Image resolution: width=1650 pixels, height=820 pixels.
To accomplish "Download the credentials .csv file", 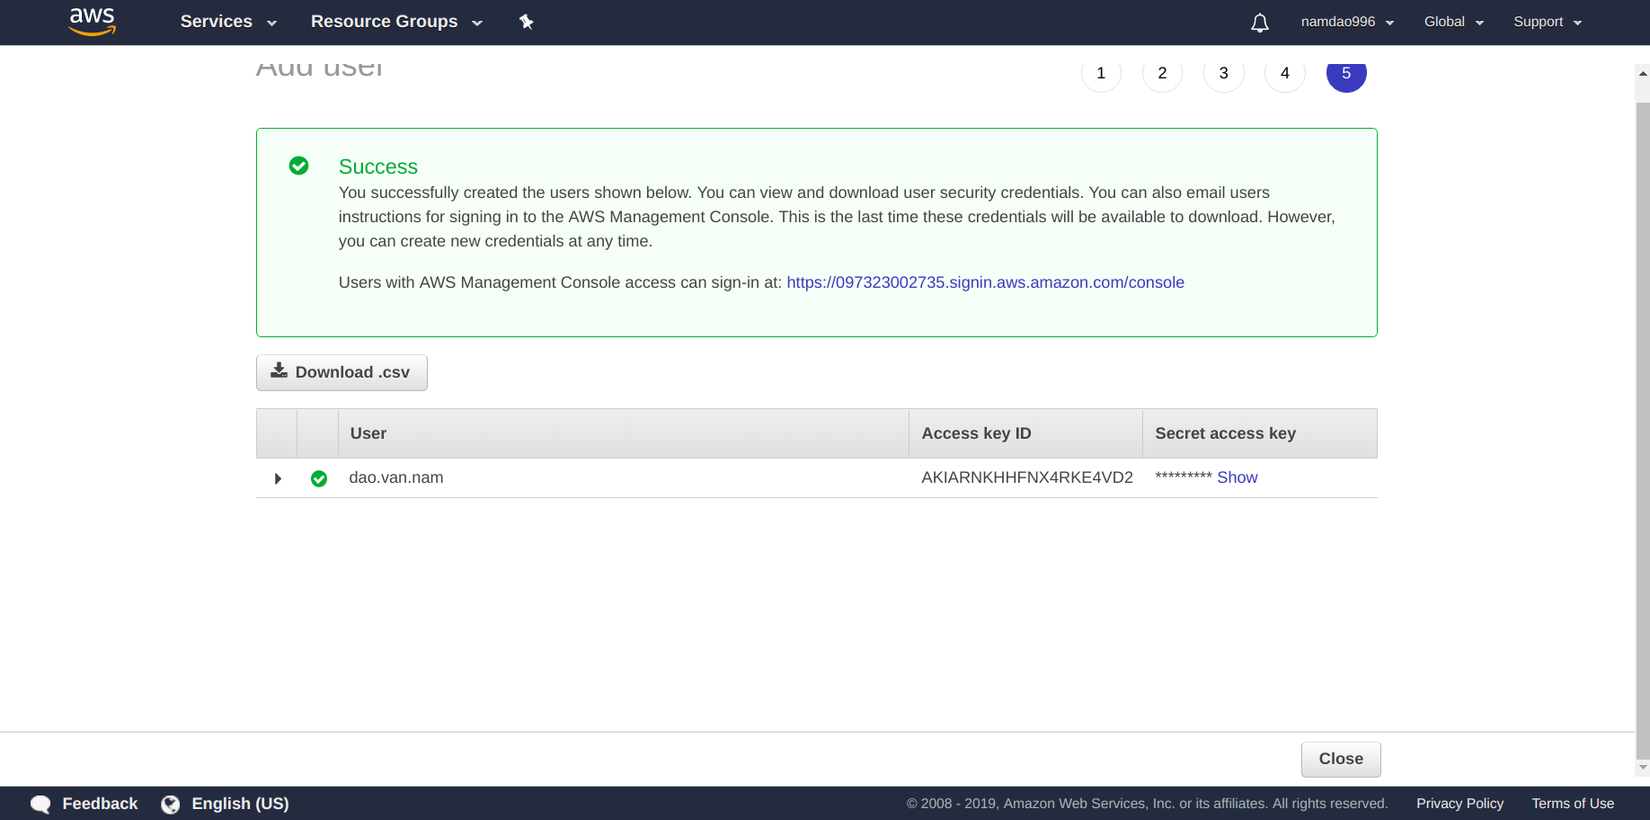I will 341,372.
